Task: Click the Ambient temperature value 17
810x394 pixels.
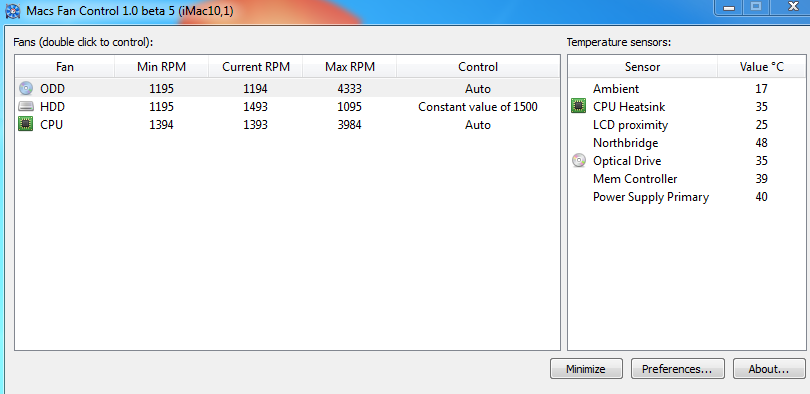Action: click(761, 89)
